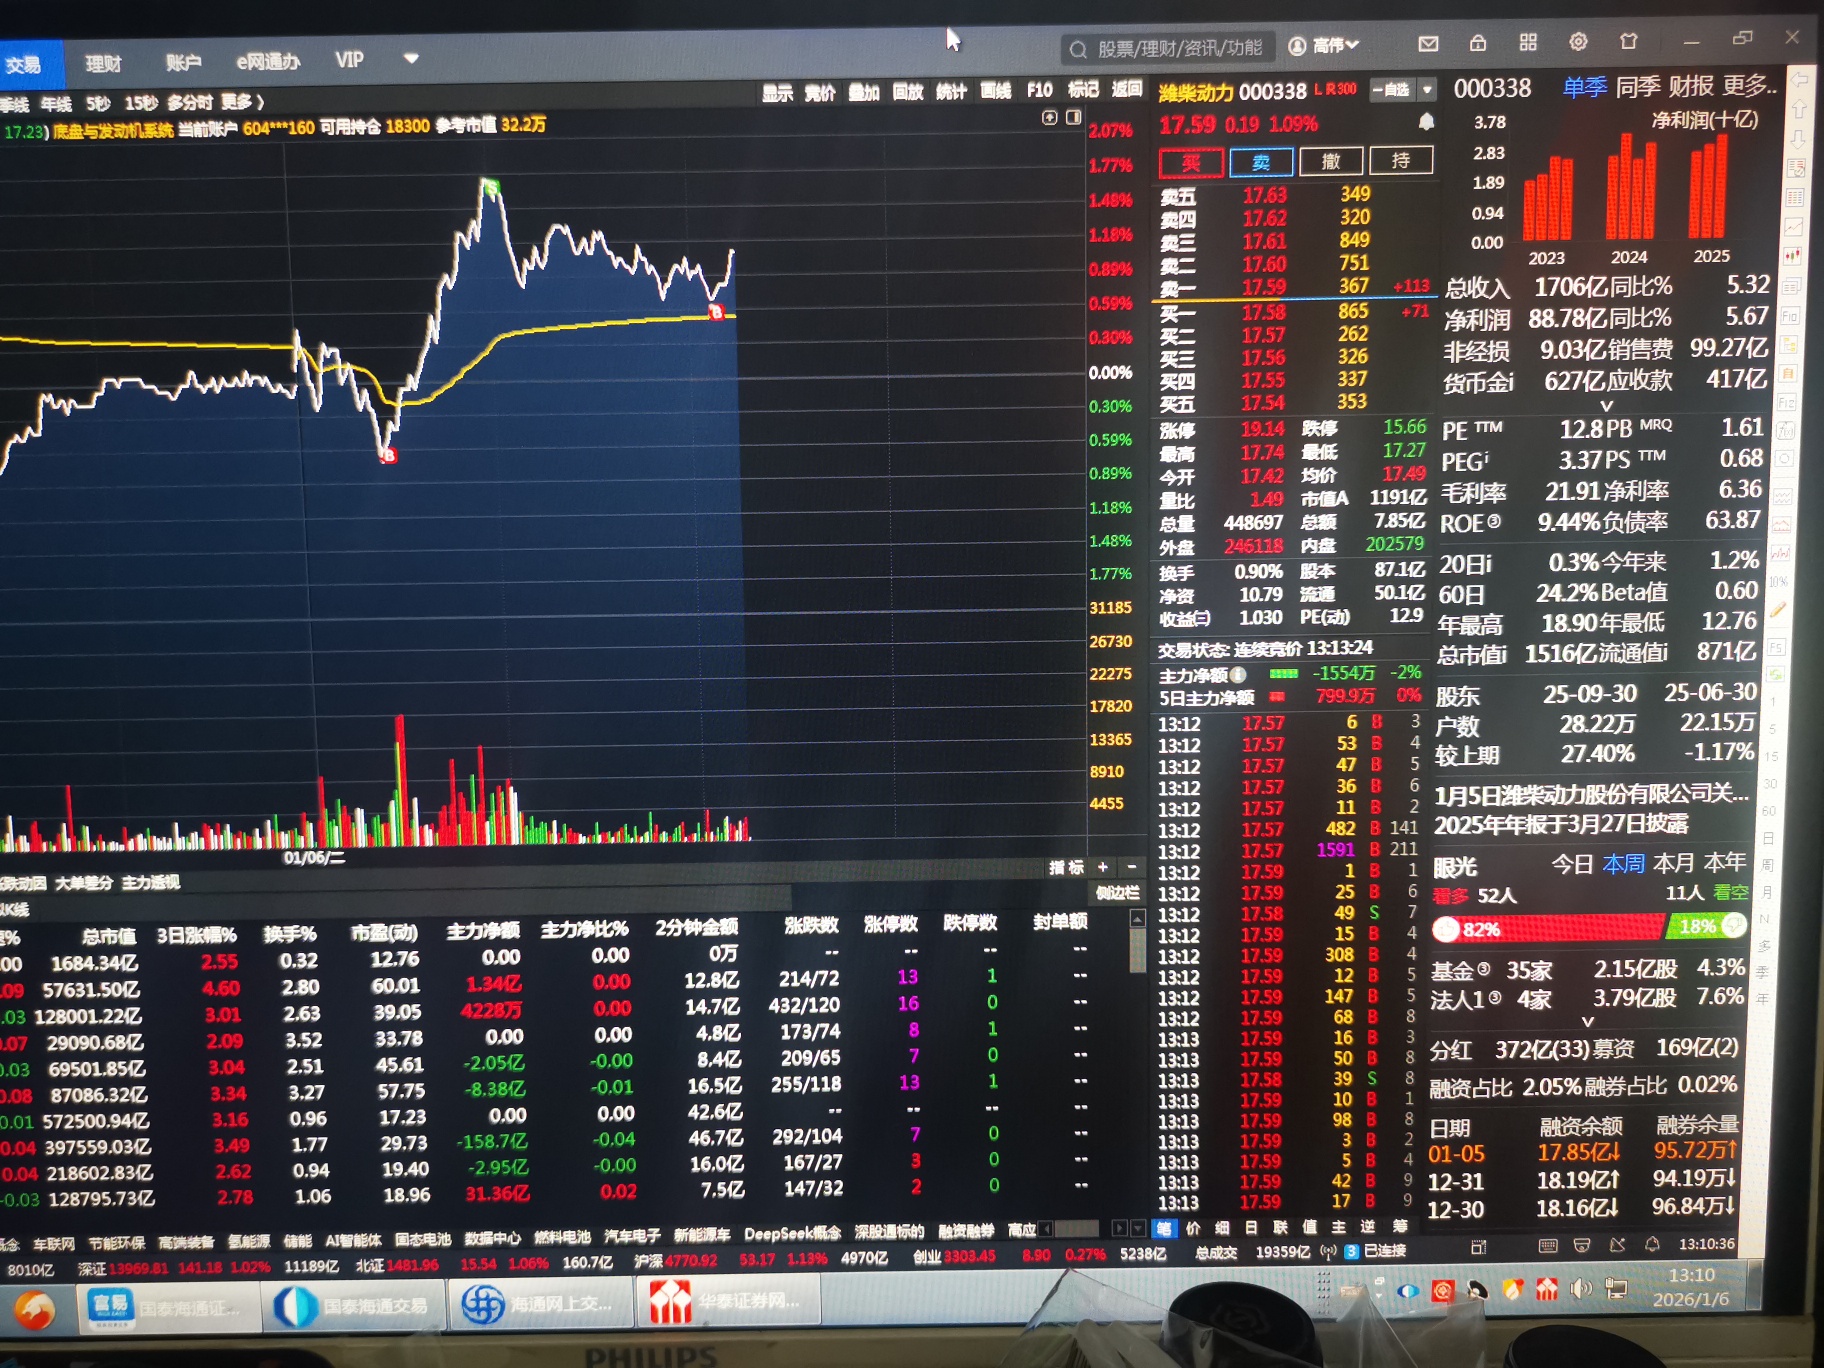This screenshot has height=1368, width=1824.
Task: Click the alarm bell icon in status bar
Action: (1652, 1244)
